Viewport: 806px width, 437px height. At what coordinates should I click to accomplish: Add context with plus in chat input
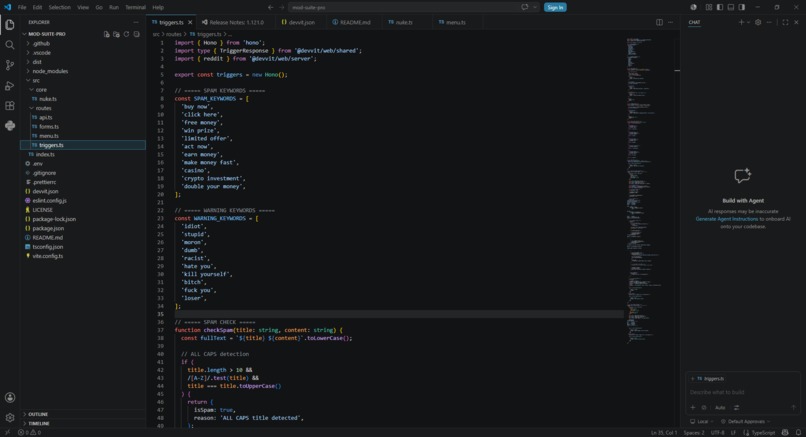pyautogui.click(x=692, y=408)
